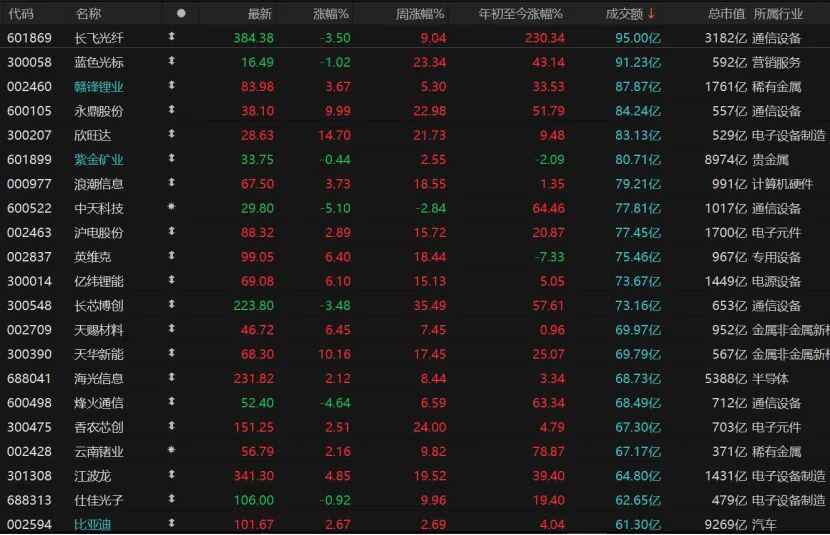
Task: Click the 最新 price column header
Action: tap(259, 14)
